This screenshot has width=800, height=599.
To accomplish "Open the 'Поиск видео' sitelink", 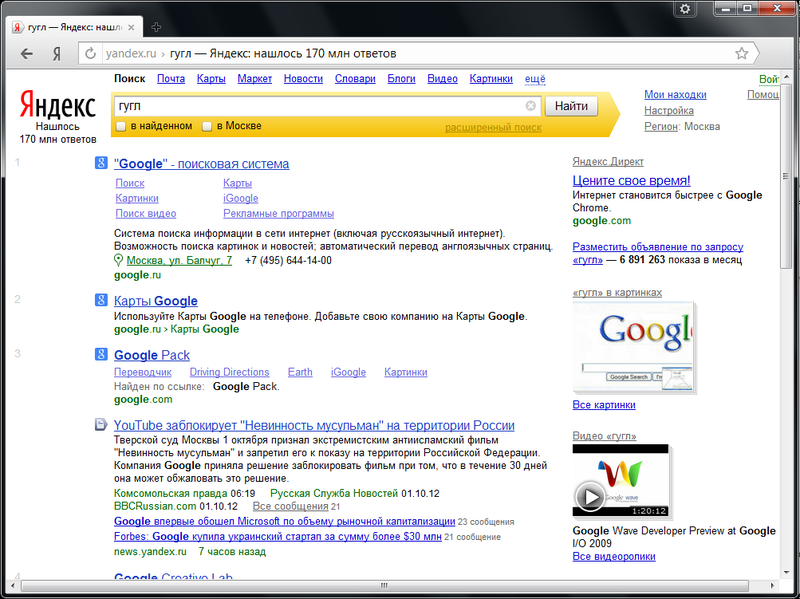I will tap(145, 213).
